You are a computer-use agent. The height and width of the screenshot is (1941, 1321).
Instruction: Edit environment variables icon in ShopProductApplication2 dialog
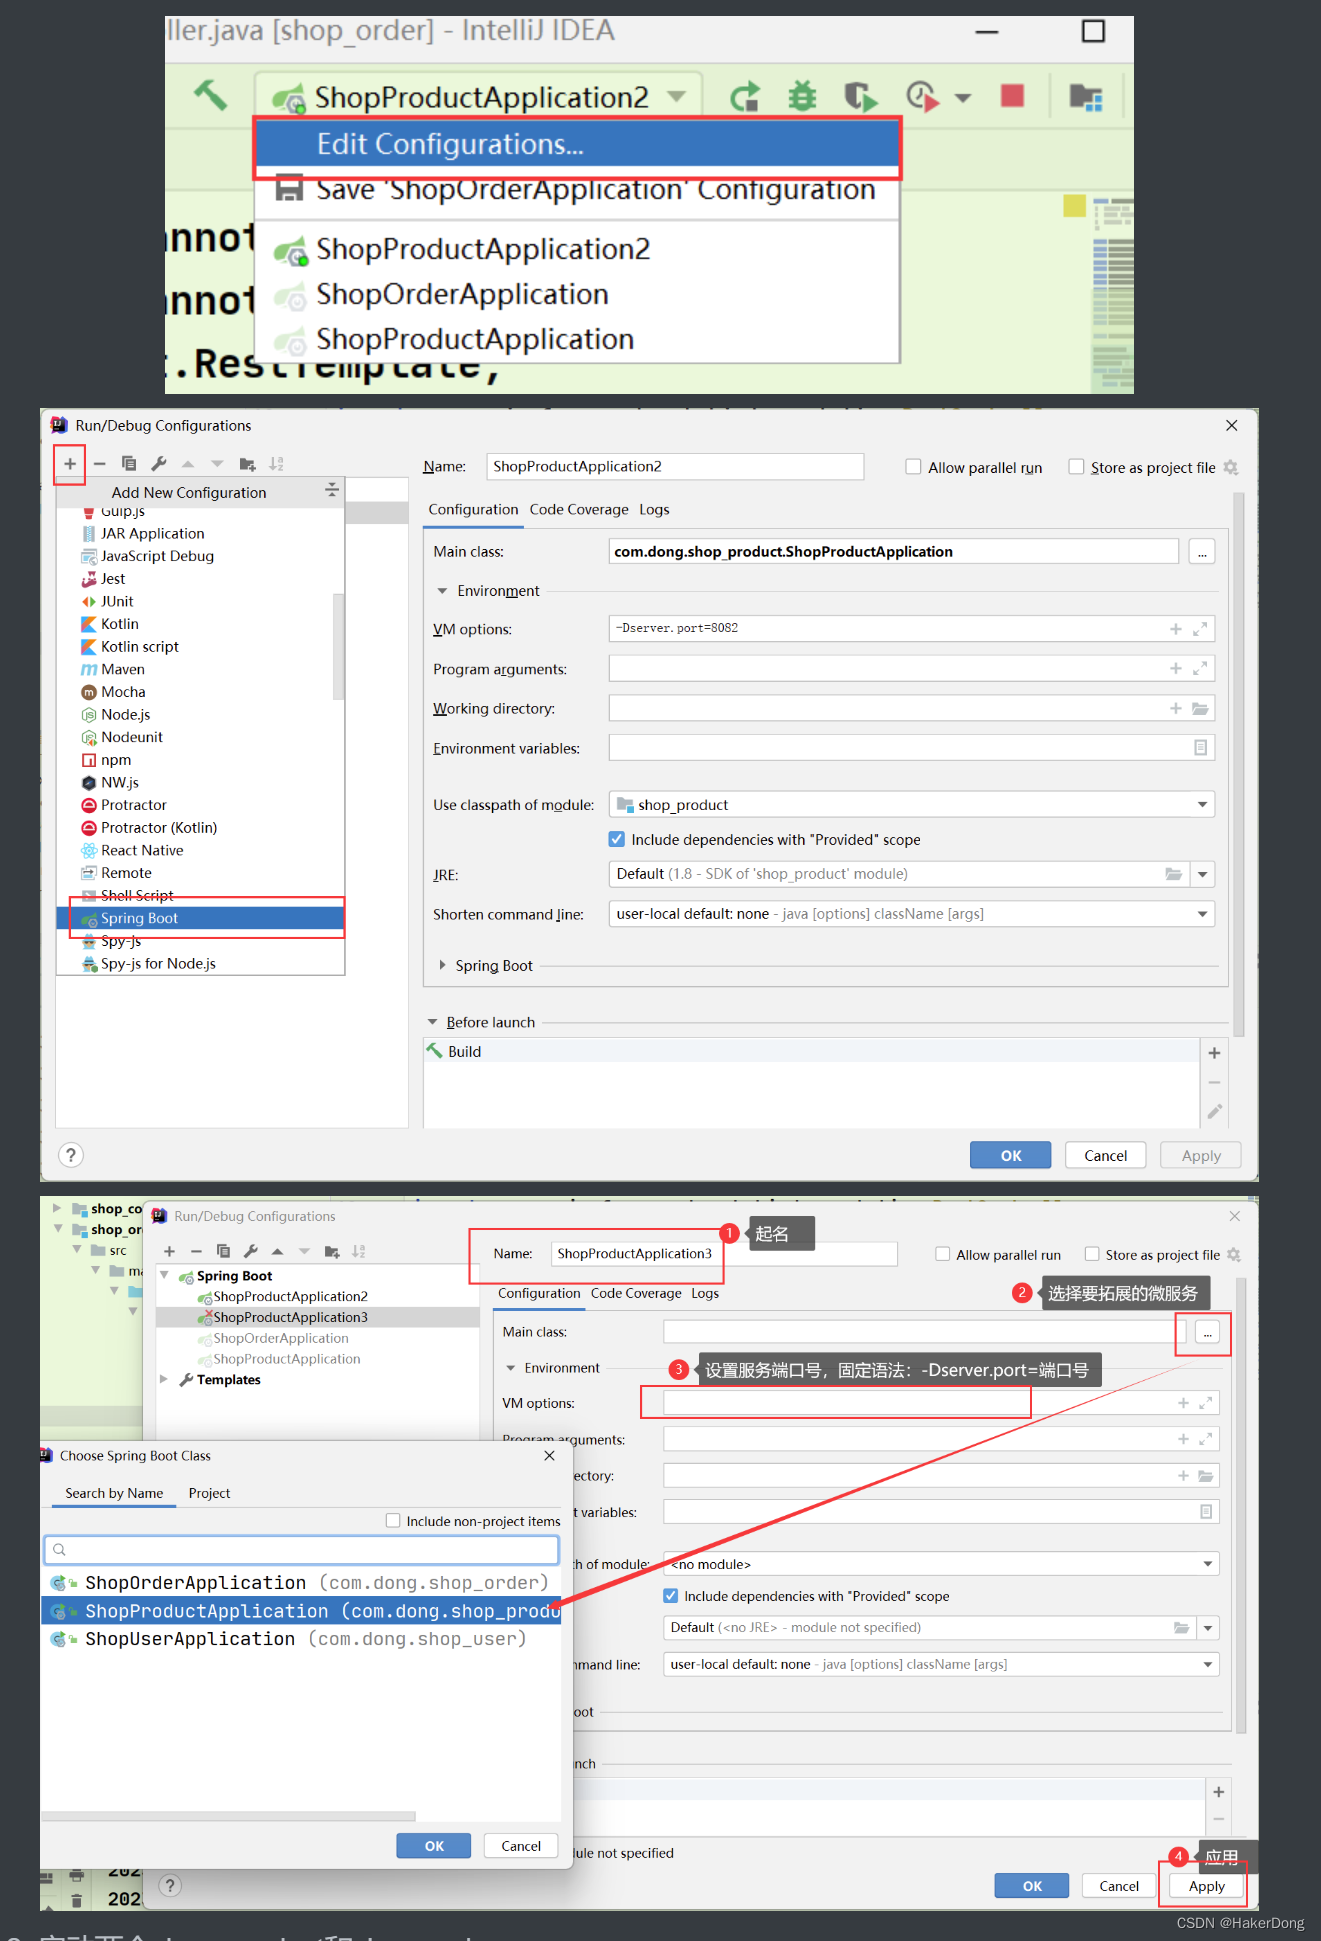(x=1201, y=748)
